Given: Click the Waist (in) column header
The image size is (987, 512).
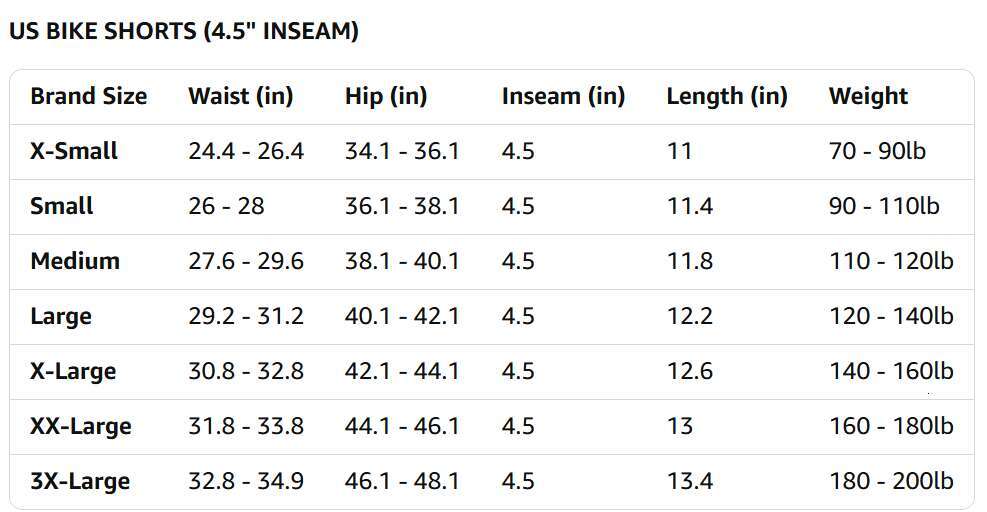Looking at the screenshot, I should [240, 97].
